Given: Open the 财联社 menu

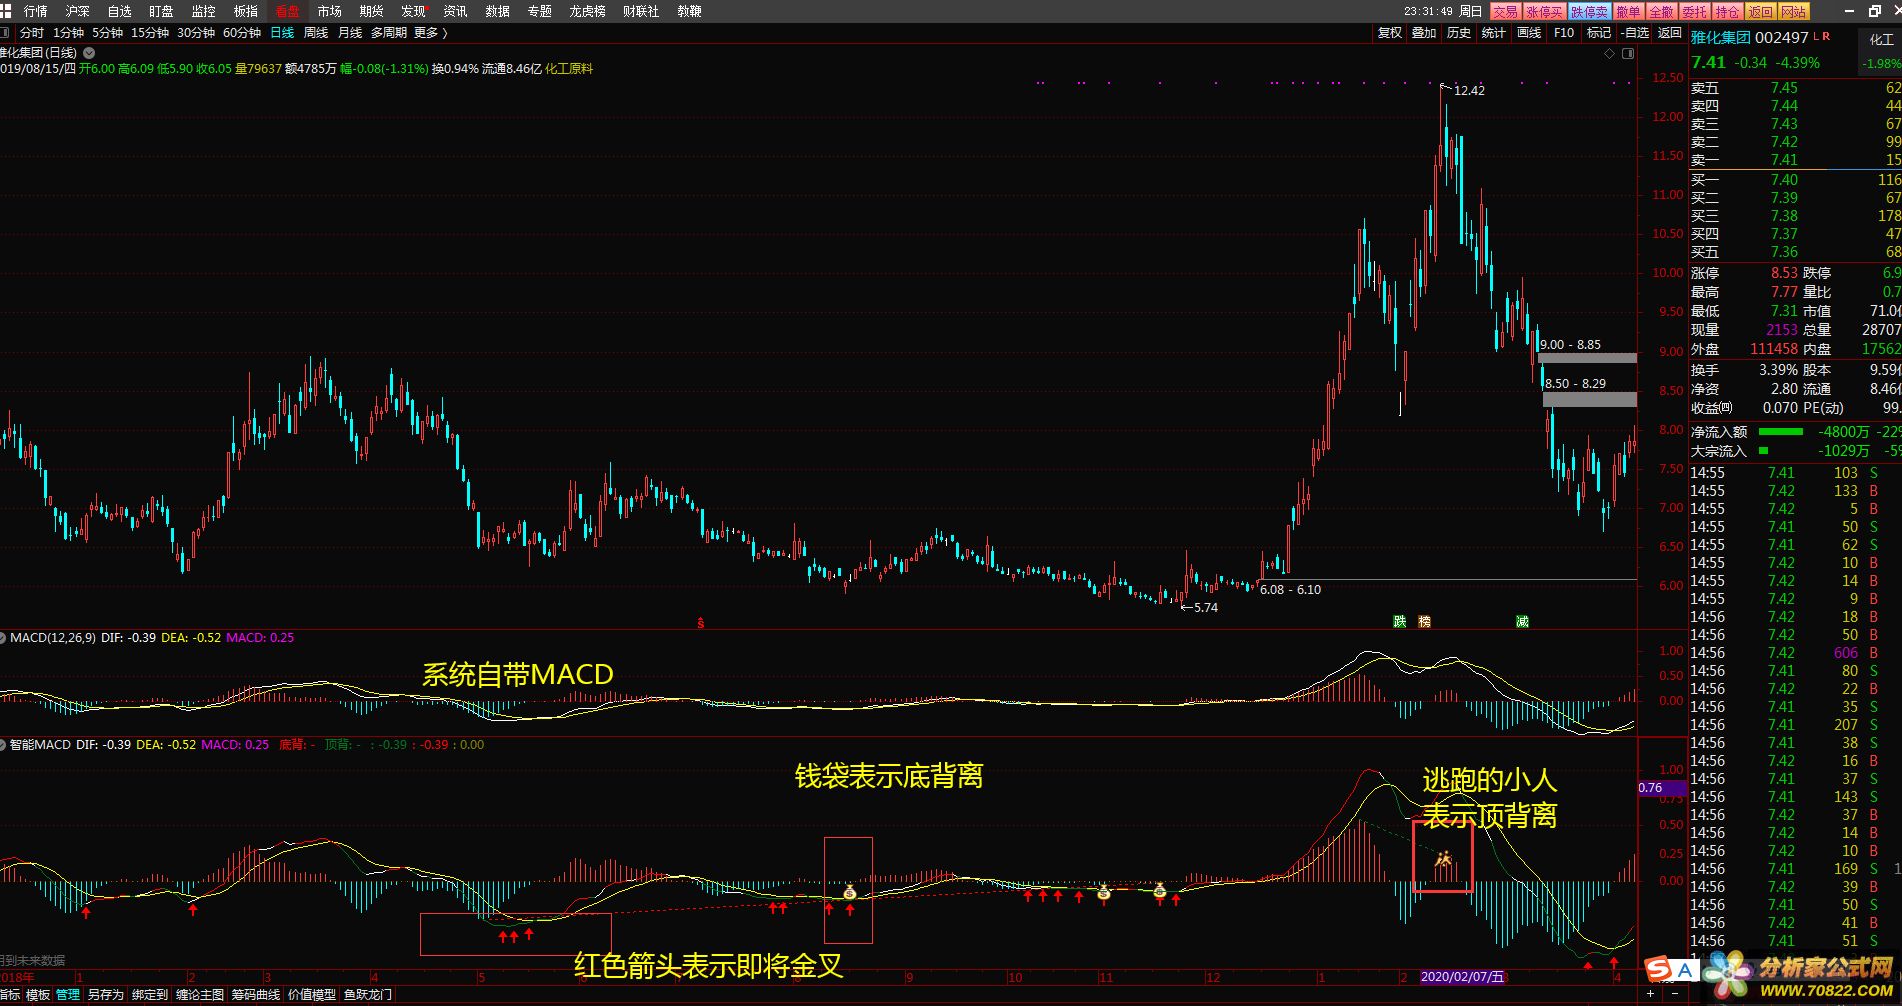Looking at the screenshot, I should (x=640, y=11).
